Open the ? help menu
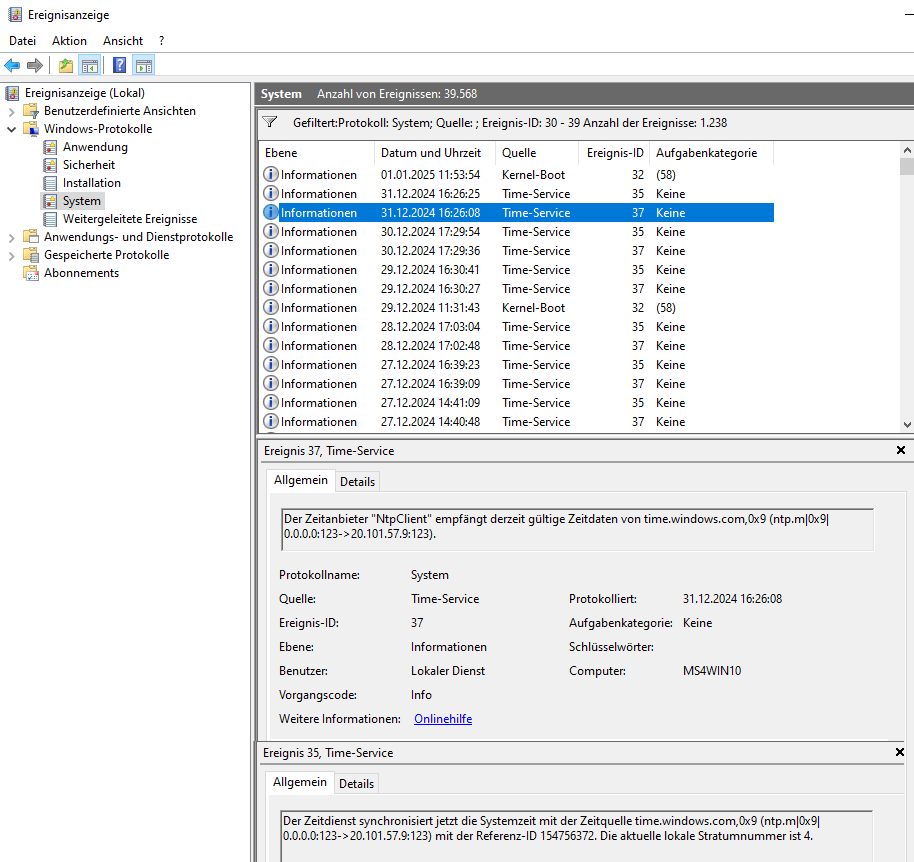Viewport: 914px width, 862px height. coord(161,41)
